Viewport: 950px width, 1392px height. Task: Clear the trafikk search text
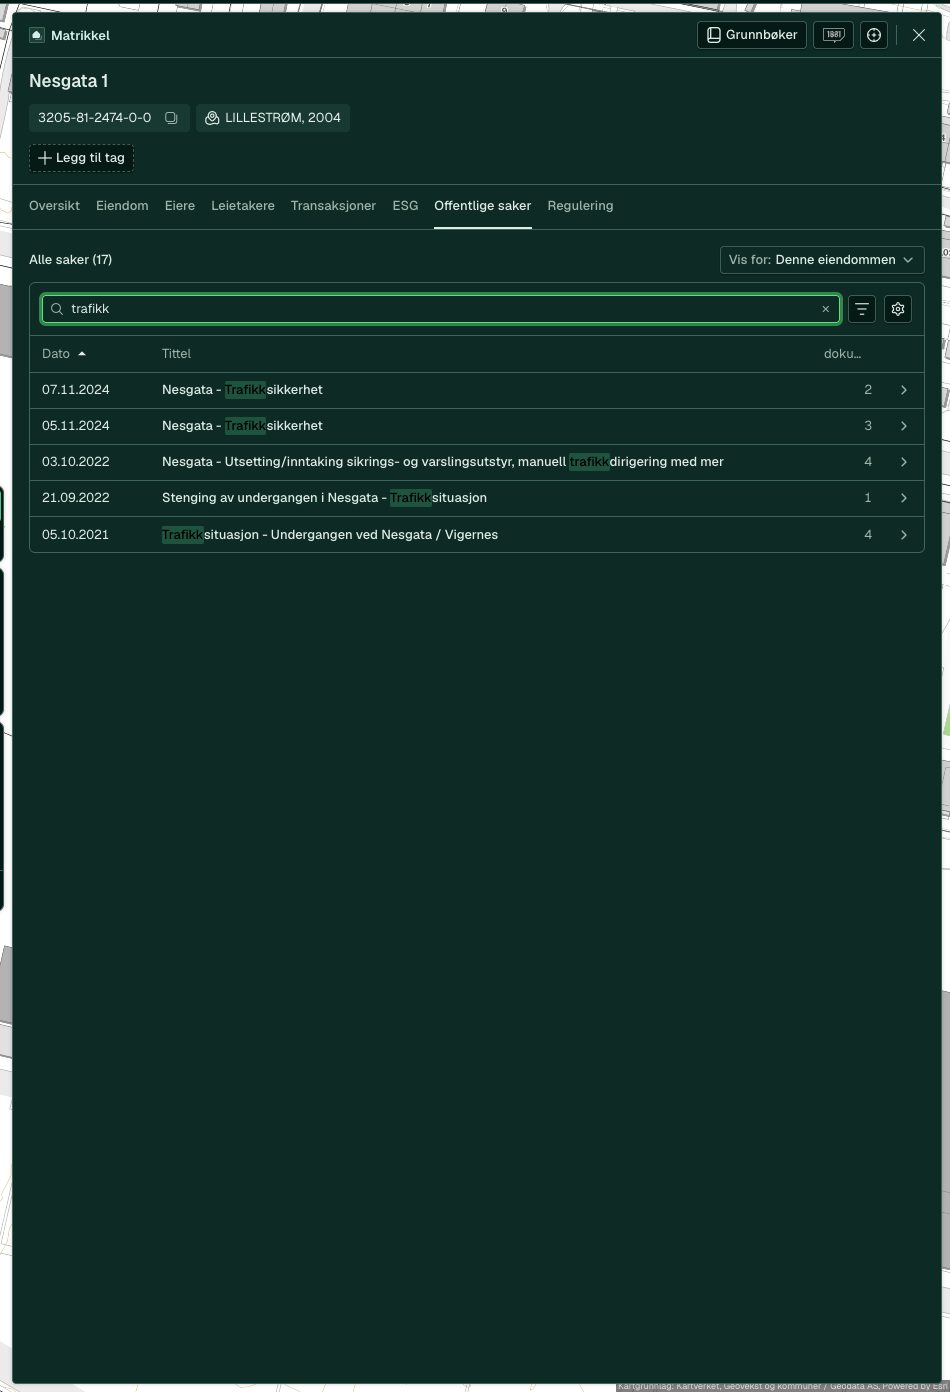(x=826, y=309)
